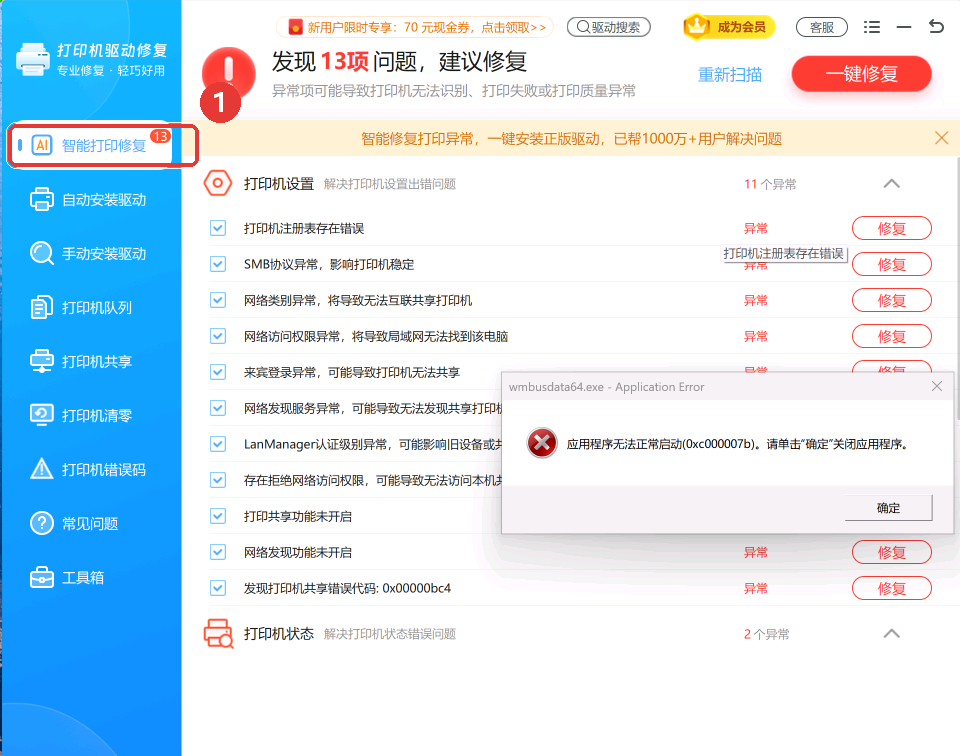Uncheck 网络发现服务异常 checkbox

218,408
